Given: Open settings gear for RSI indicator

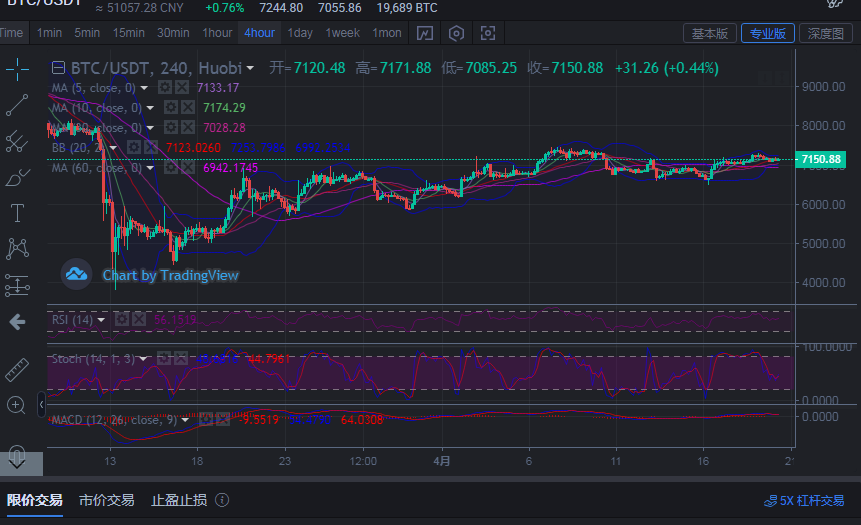Looking at the screenshot, I should [122, 320].
